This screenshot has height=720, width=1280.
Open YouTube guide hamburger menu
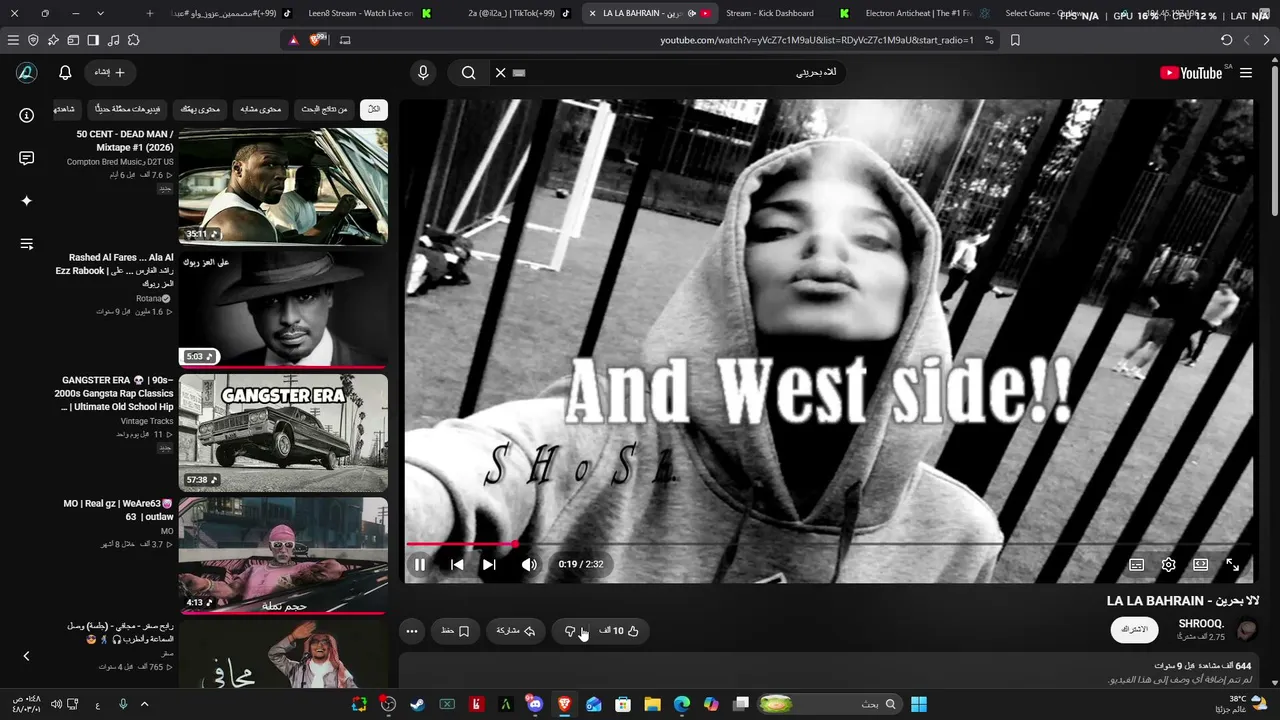point(1246,73)
